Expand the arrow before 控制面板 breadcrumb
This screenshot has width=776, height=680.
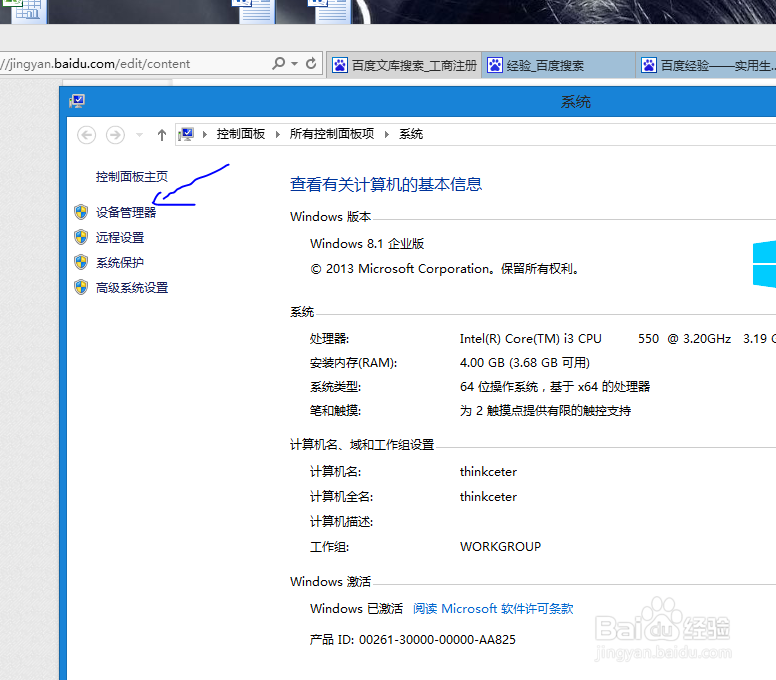pyautogui.click(x=204, y=134)
